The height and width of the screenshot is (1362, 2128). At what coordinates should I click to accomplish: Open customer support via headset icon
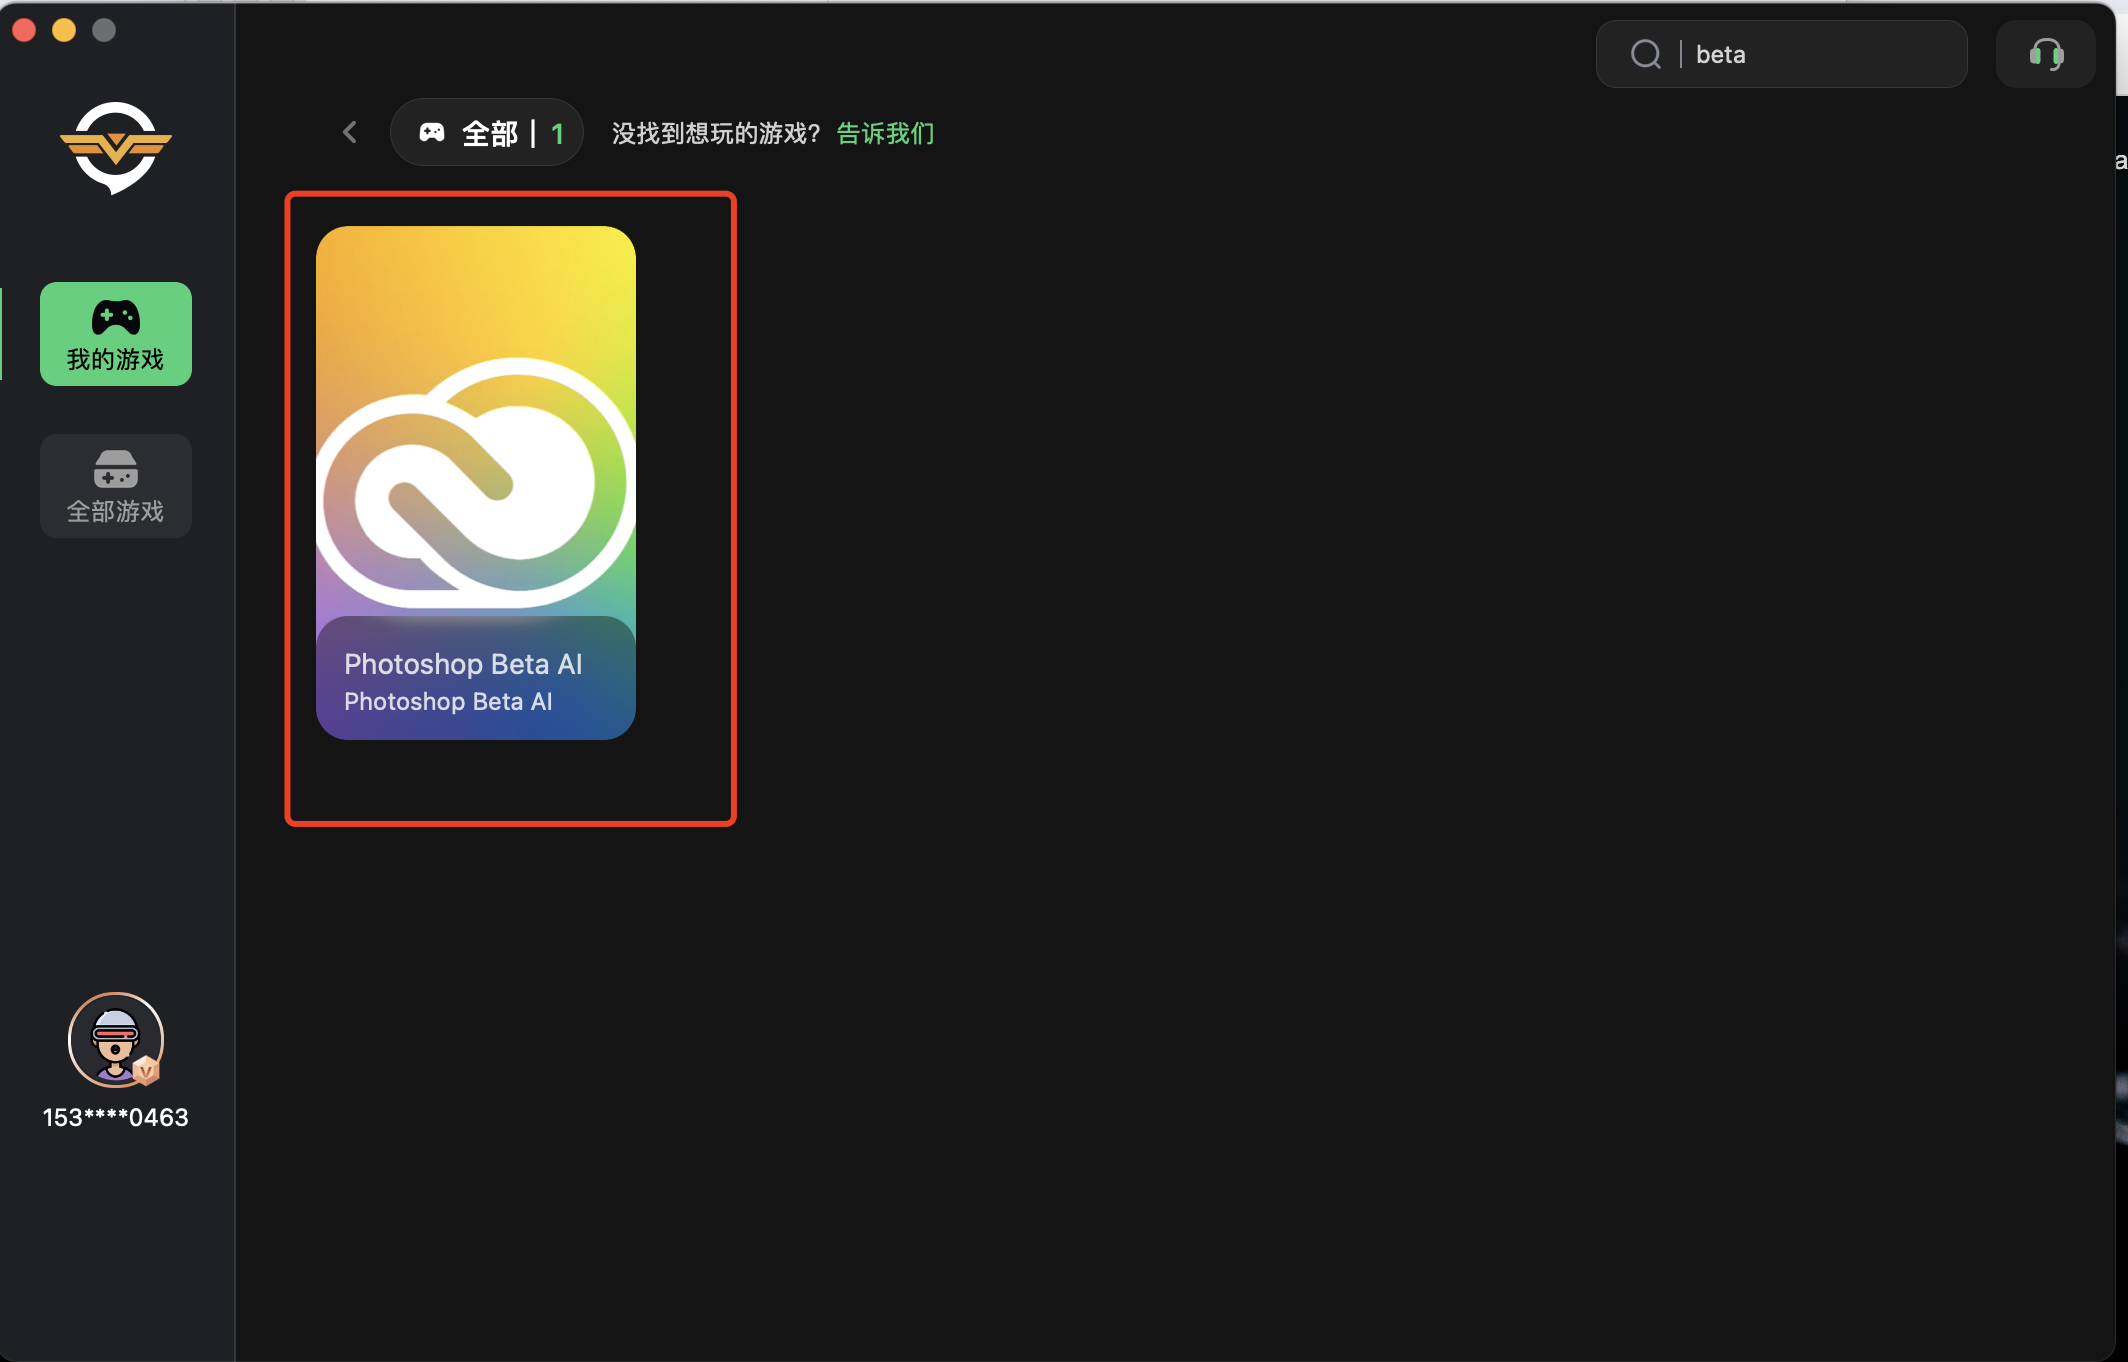(x=2046, y=54)
